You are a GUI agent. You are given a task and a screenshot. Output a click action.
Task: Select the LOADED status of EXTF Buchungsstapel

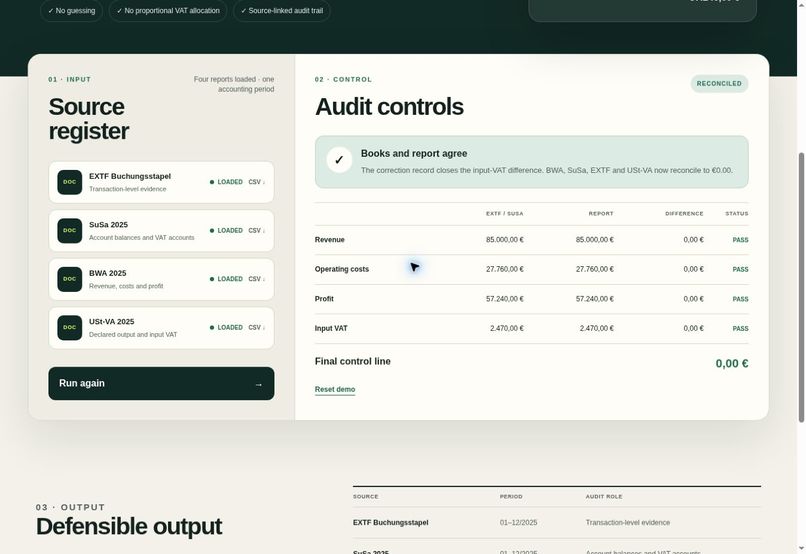coord(226,182)
